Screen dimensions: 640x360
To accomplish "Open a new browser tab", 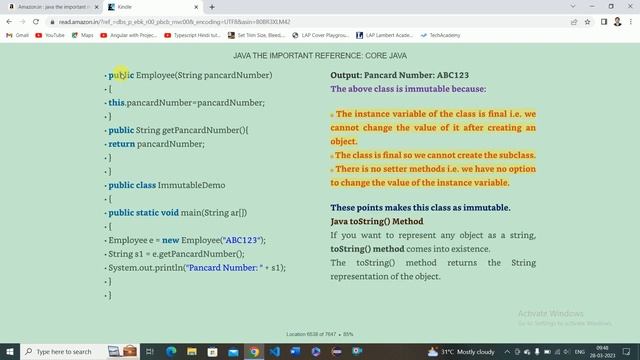I will [x=212, y=7].
